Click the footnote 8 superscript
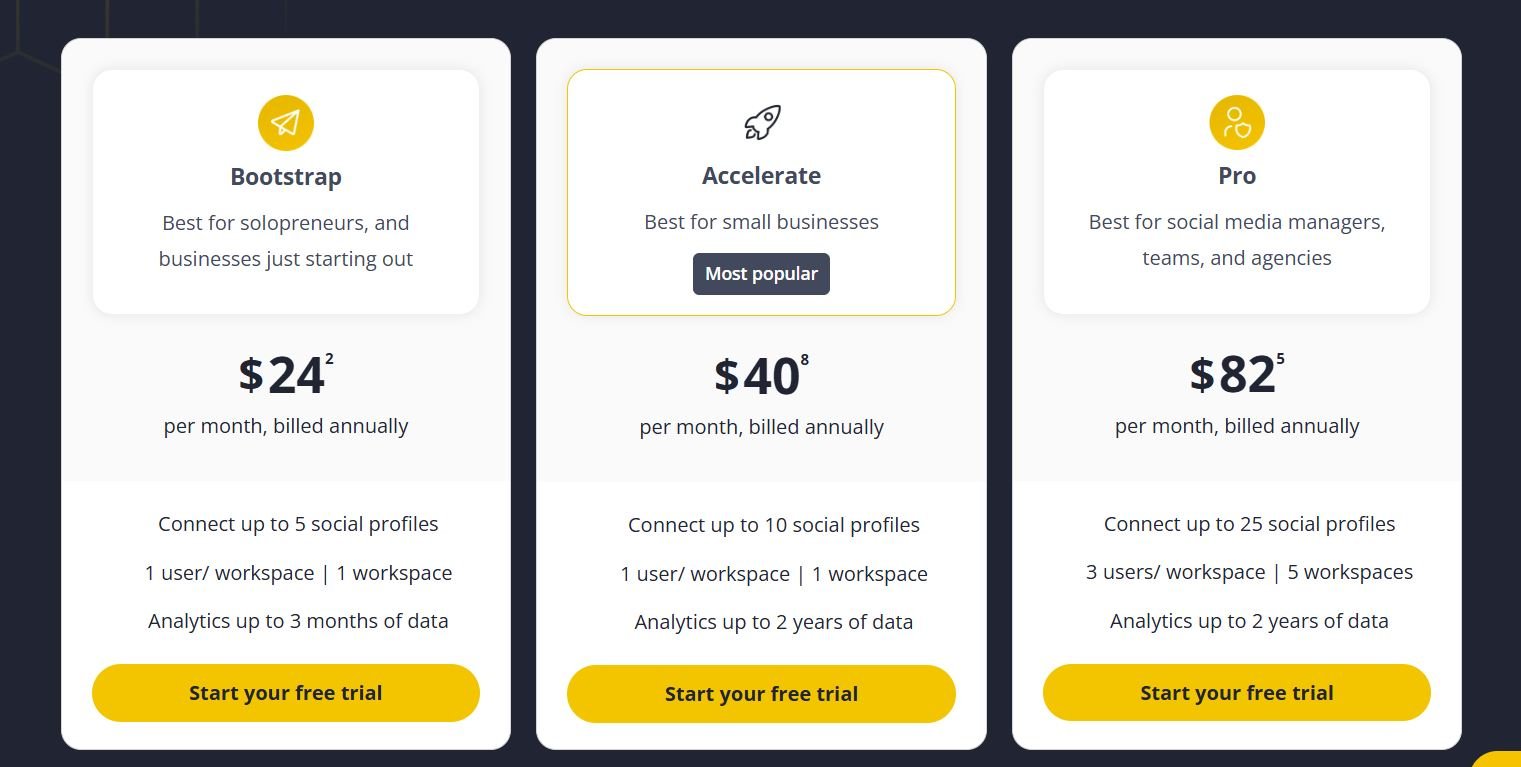Image resolution: width=1521 pixels, height=767 pixels. (805, 361)
